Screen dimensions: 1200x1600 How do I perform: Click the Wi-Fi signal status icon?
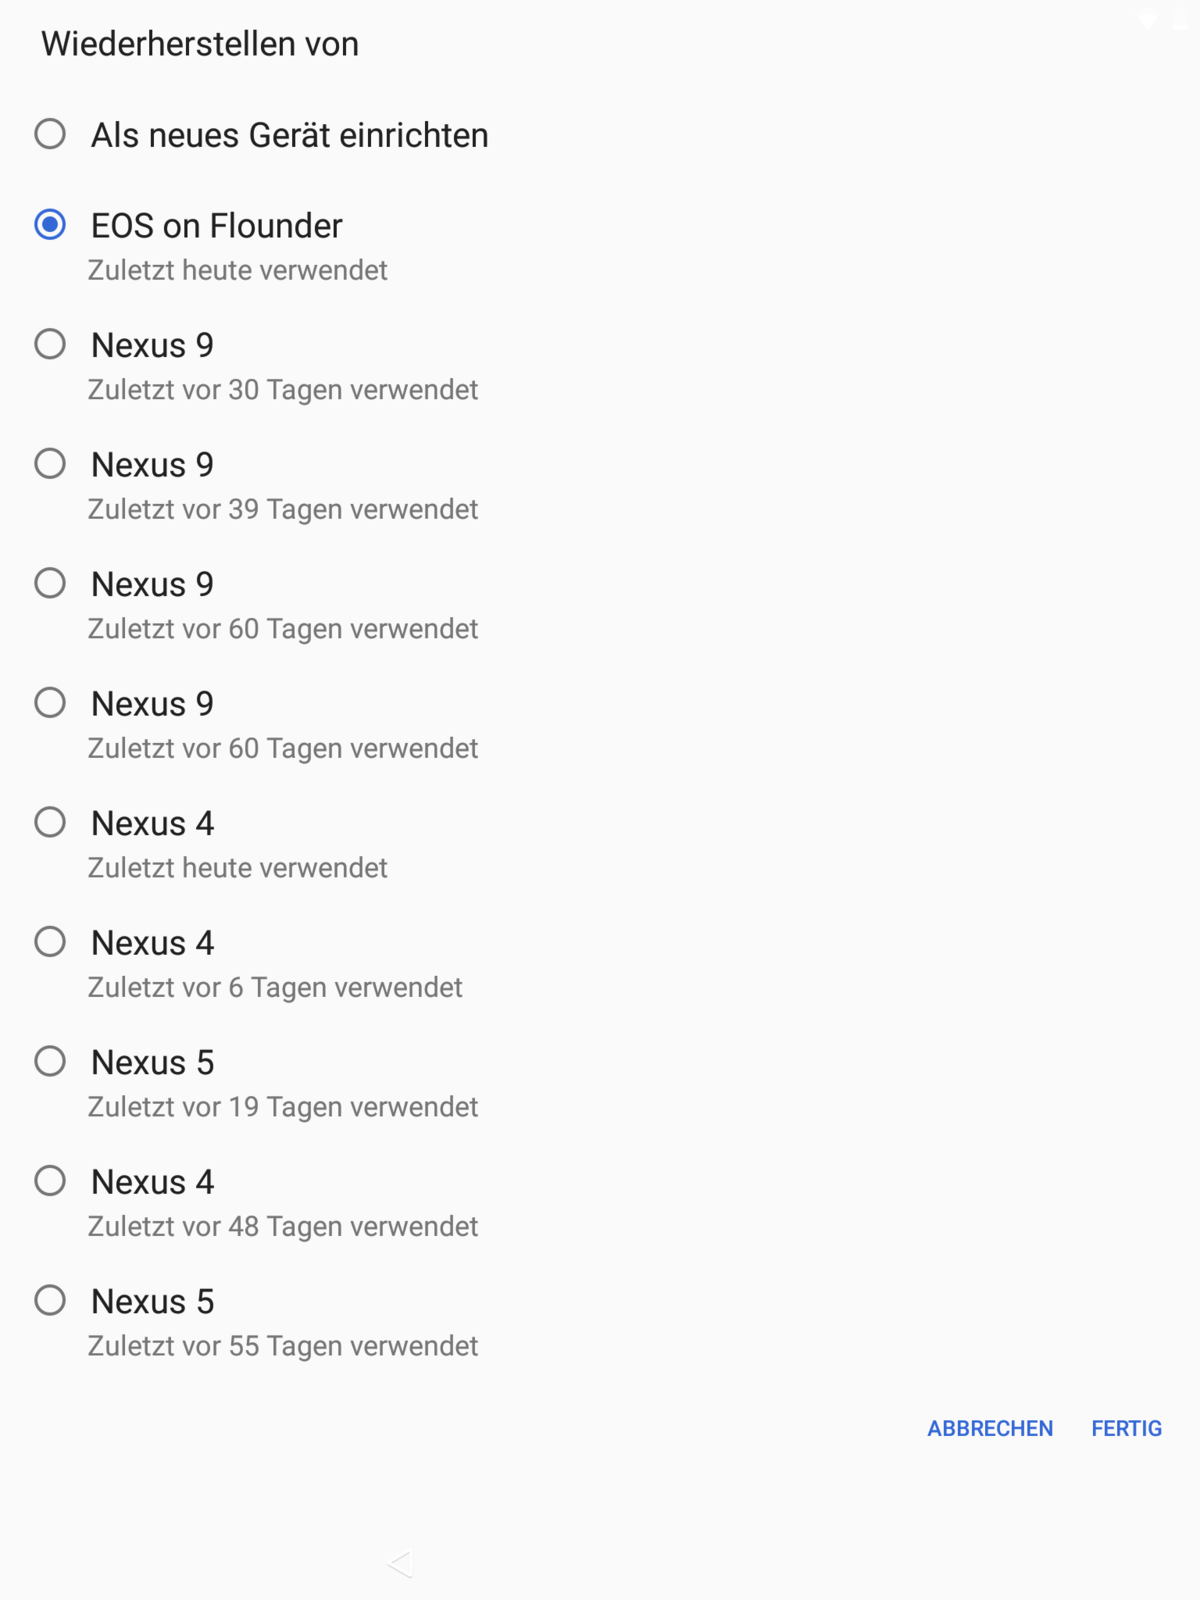click(1148, 19)
